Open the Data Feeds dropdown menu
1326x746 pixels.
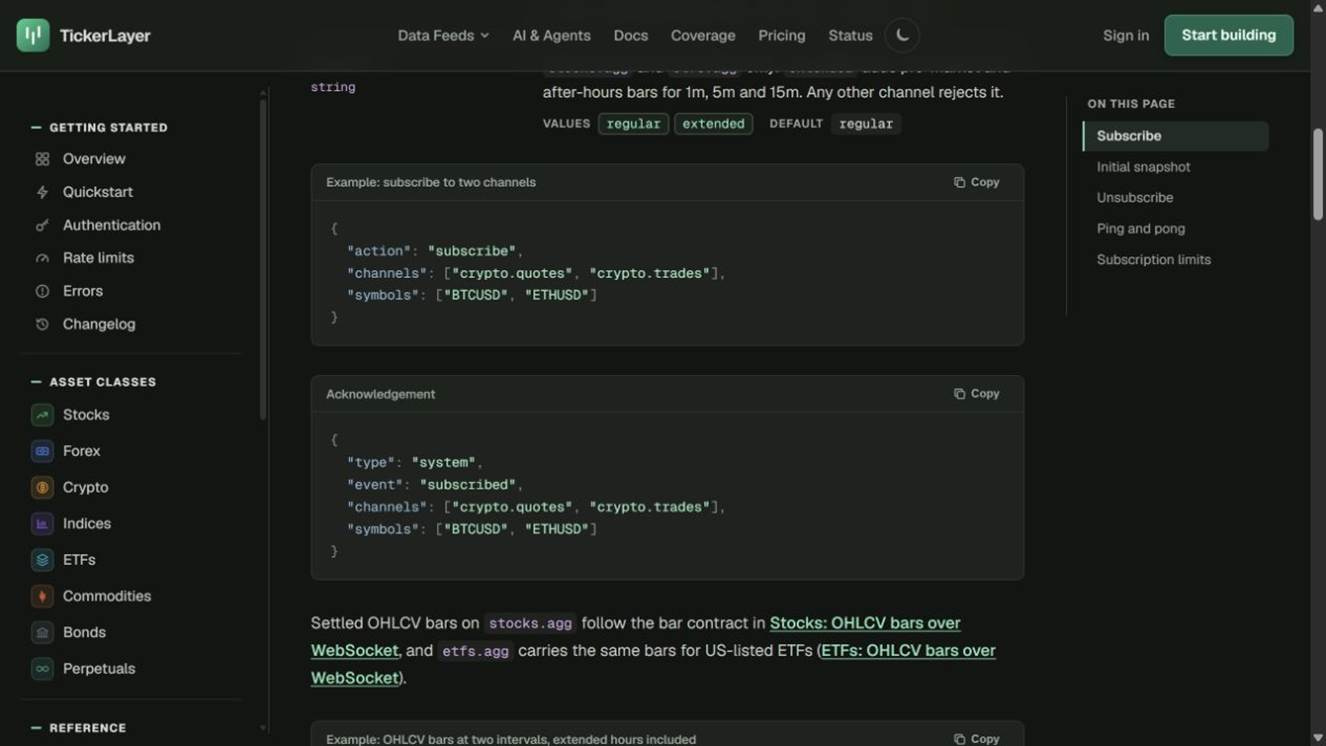coord(443,35)
